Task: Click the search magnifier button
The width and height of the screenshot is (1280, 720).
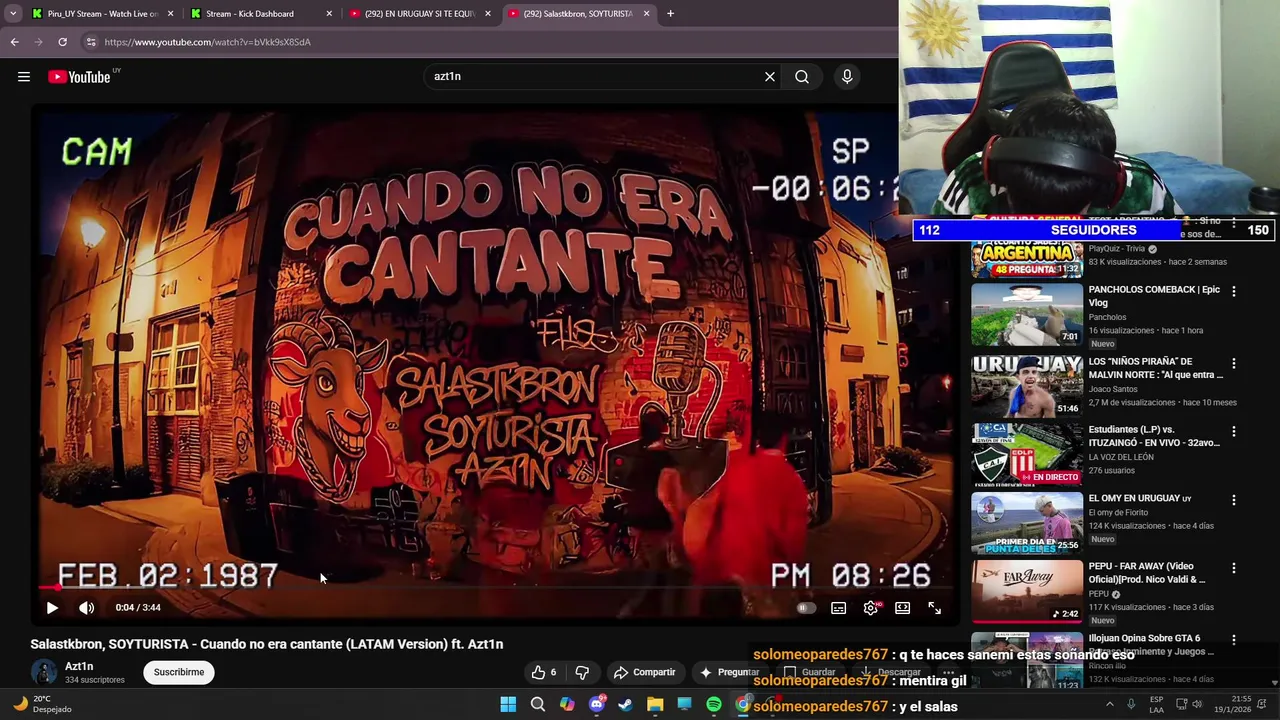Action: pos(802,76)
